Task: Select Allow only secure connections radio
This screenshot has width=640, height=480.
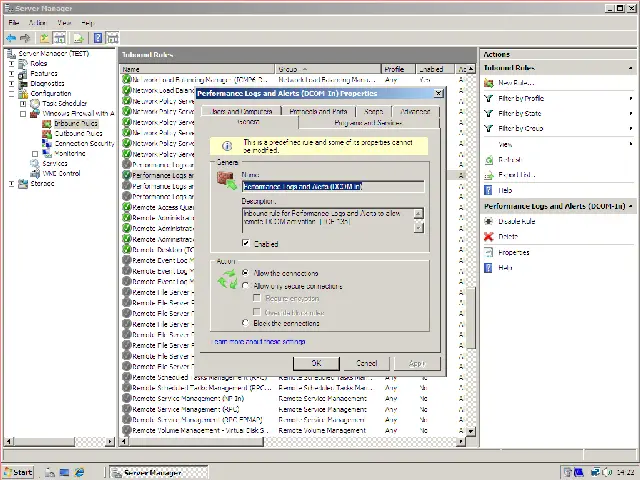Action: tap(245, 285)
